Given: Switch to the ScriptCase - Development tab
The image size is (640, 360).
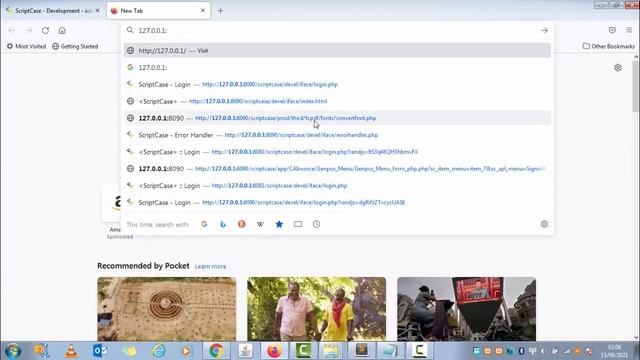Looking at the screenshot, I should [x=52, y=11].
